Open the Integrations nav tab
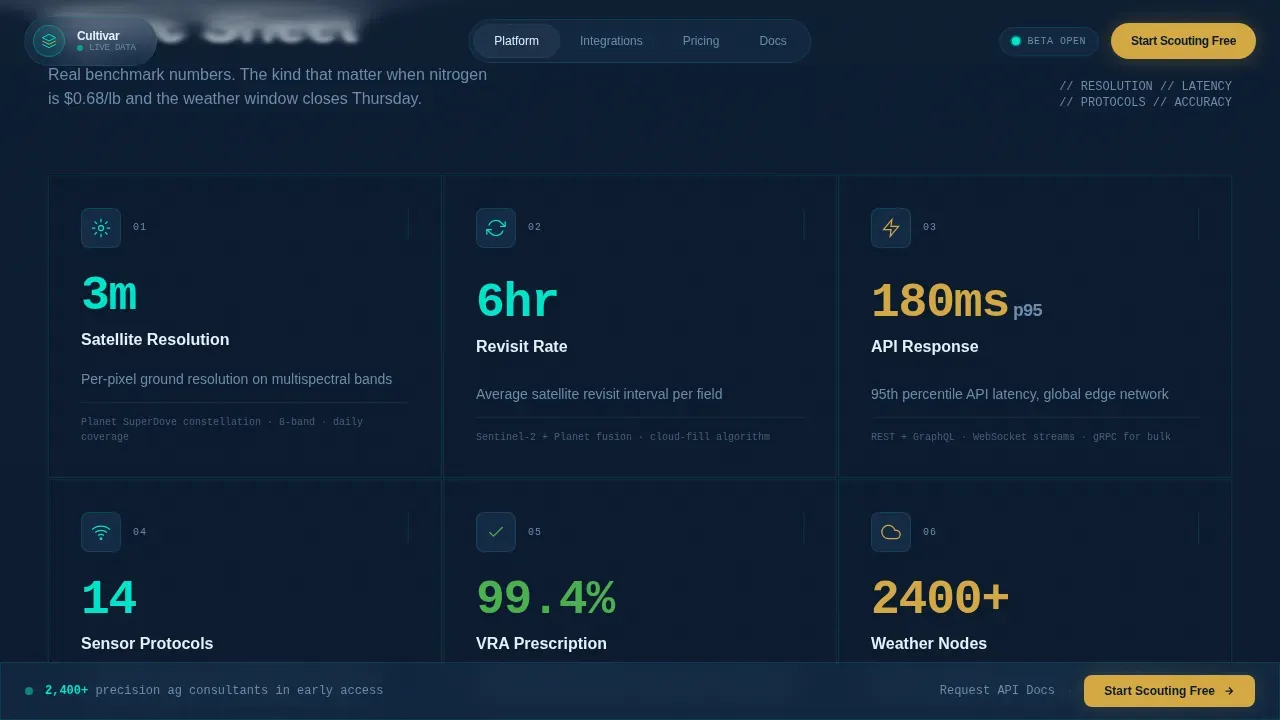 (x=611, y=41)
